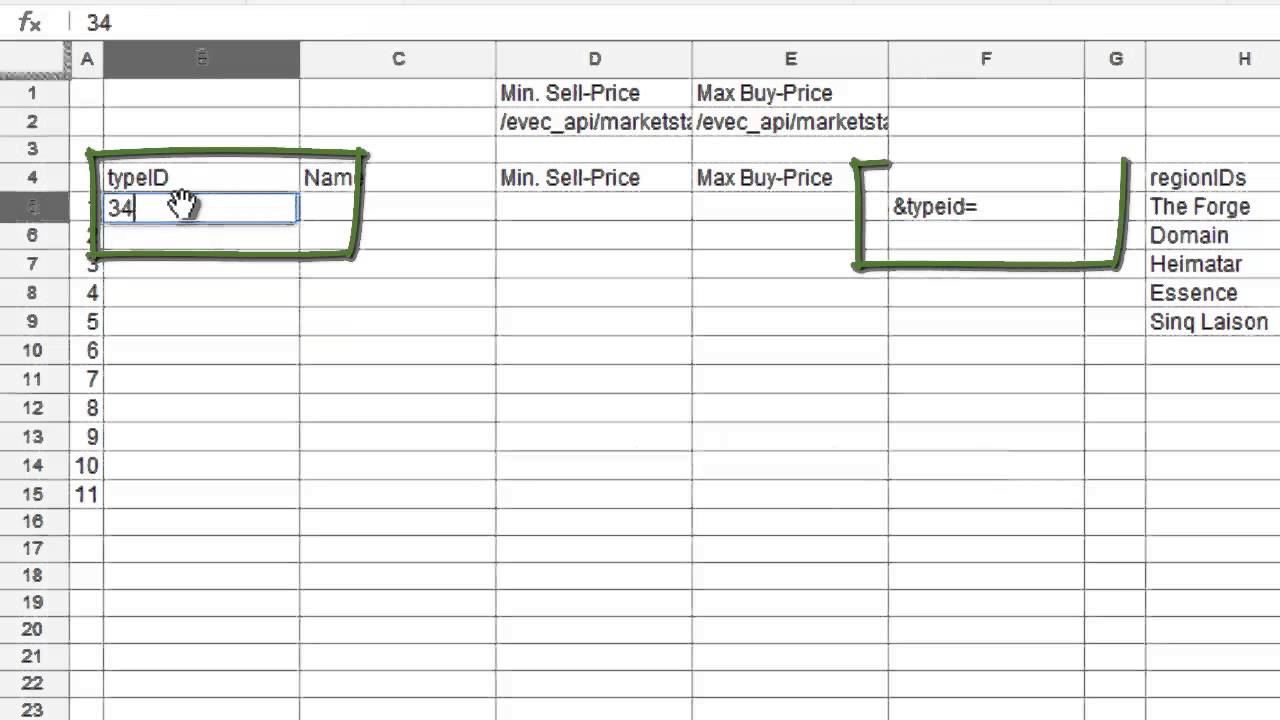
Task: Select the &typeid= cell
Action: pyautogui.click(x=985, y=207)
